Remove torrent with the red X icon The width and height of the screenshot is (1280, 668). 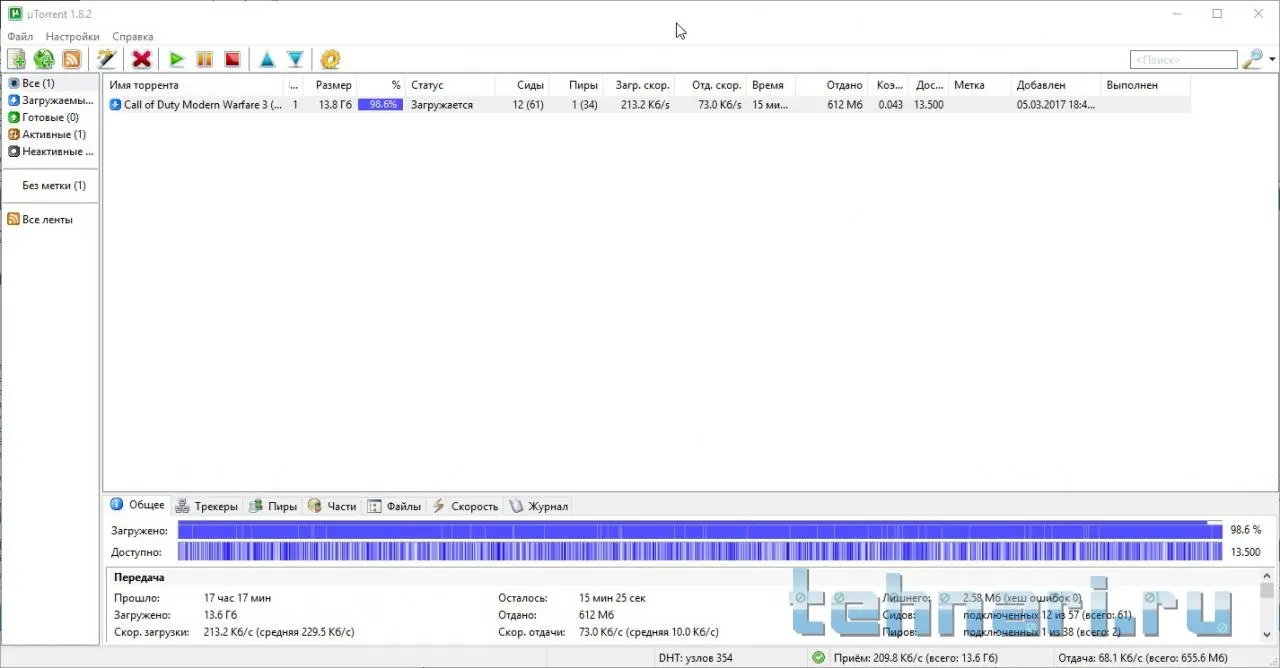(x=142, y=59)
